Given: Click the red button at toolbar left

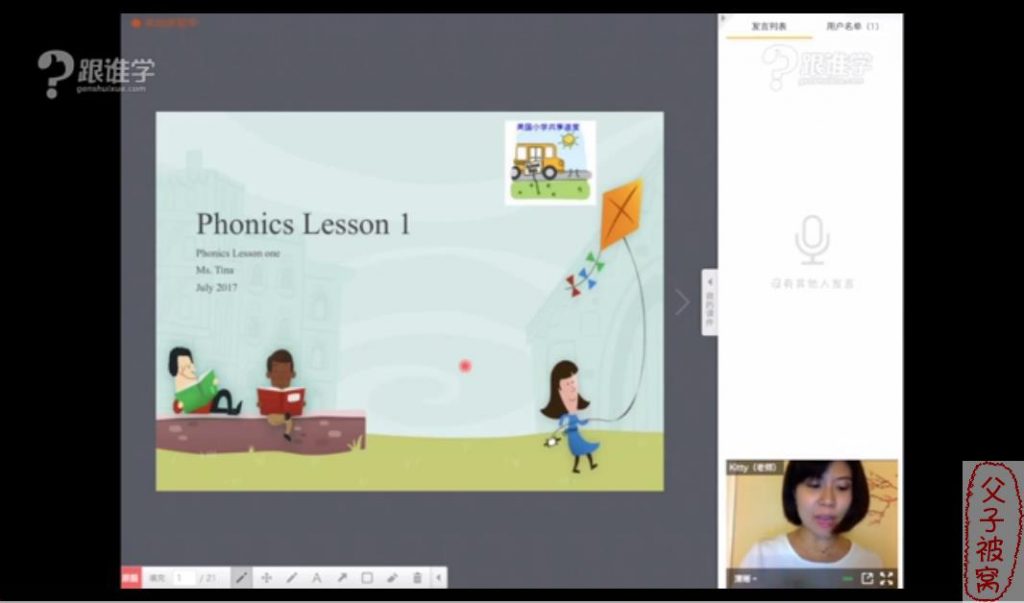Looking at the screenshot, I should 130,578.
